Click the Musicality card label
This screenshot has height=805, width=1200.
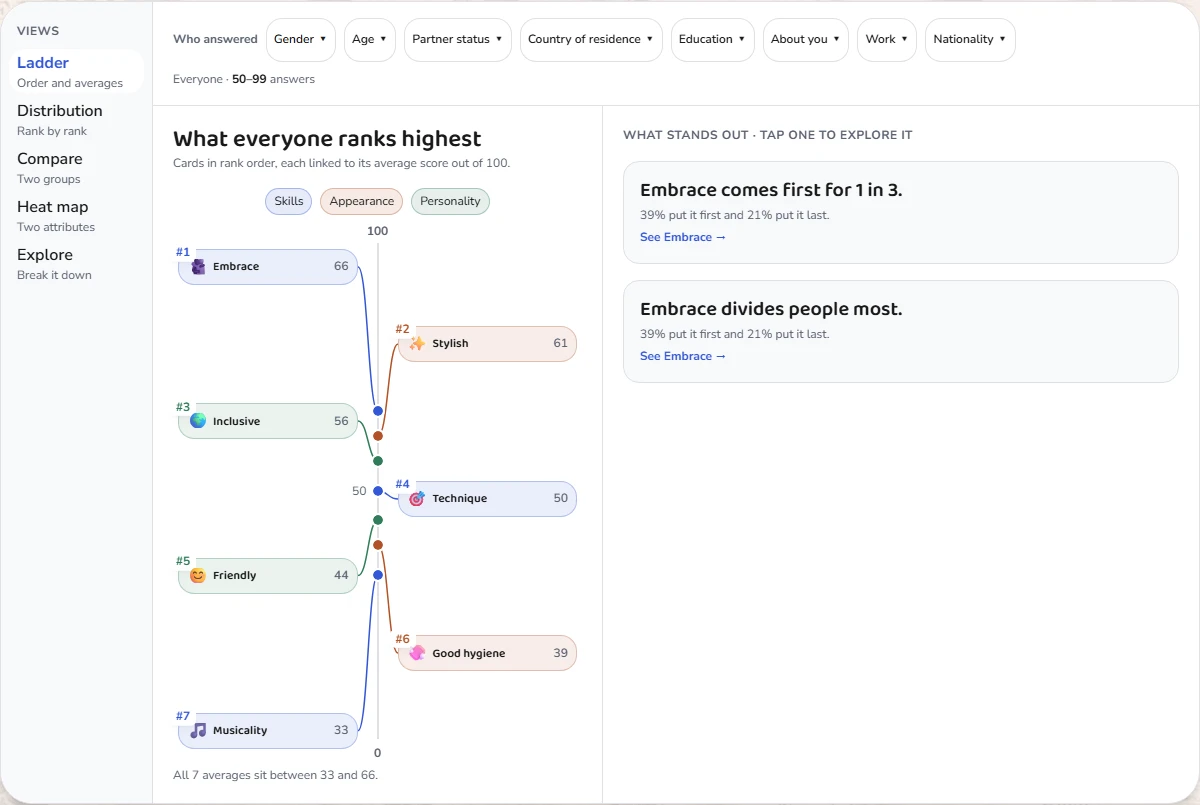pyautogui.click(x=240, y=731)
